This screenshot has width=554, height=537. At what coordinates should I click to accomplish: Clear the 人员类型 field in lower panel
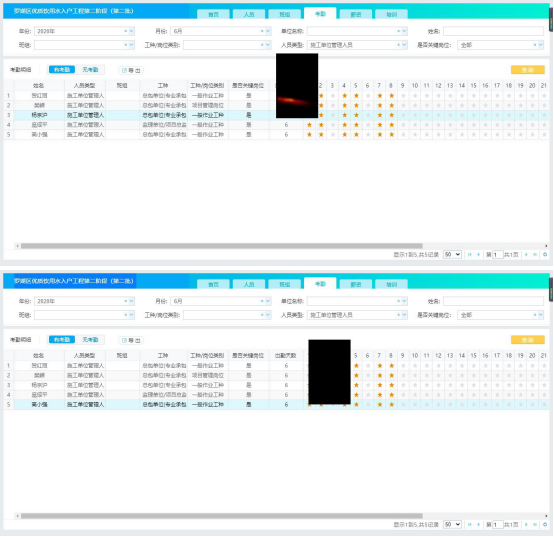[x=399, y=315]
